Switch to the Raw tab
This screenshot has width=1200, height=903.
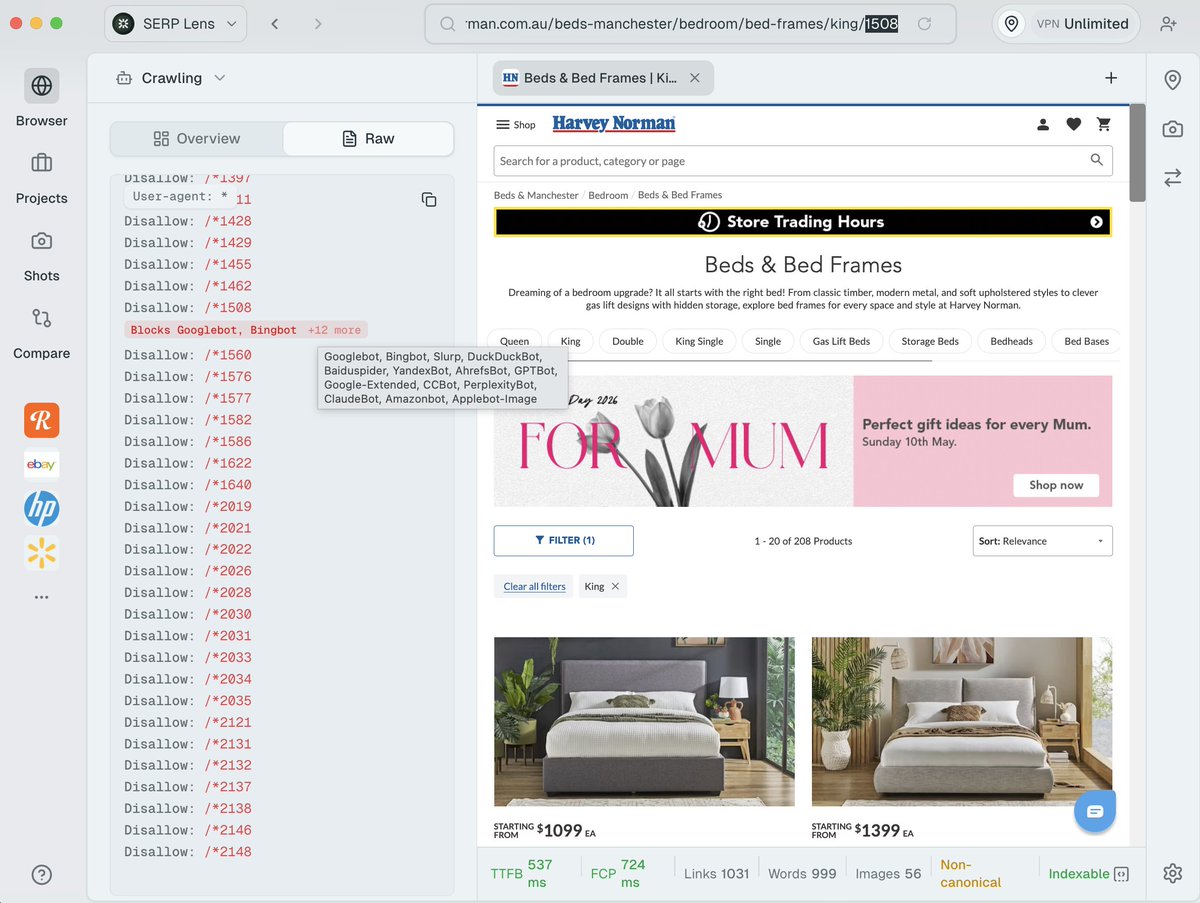tap(368, 139)
